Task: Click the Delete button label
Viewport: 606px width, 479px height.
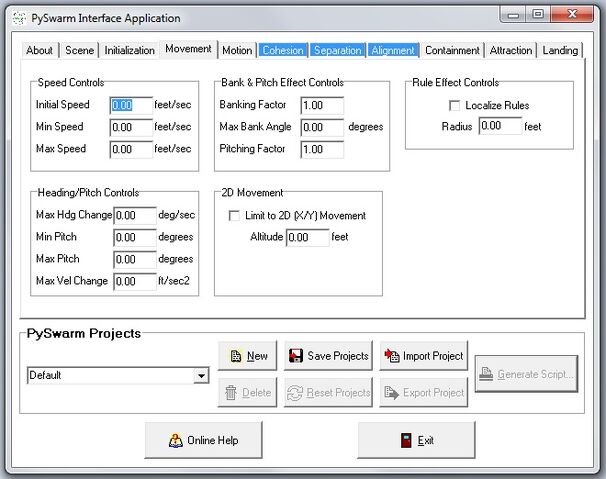Action: tap(257, 393)
